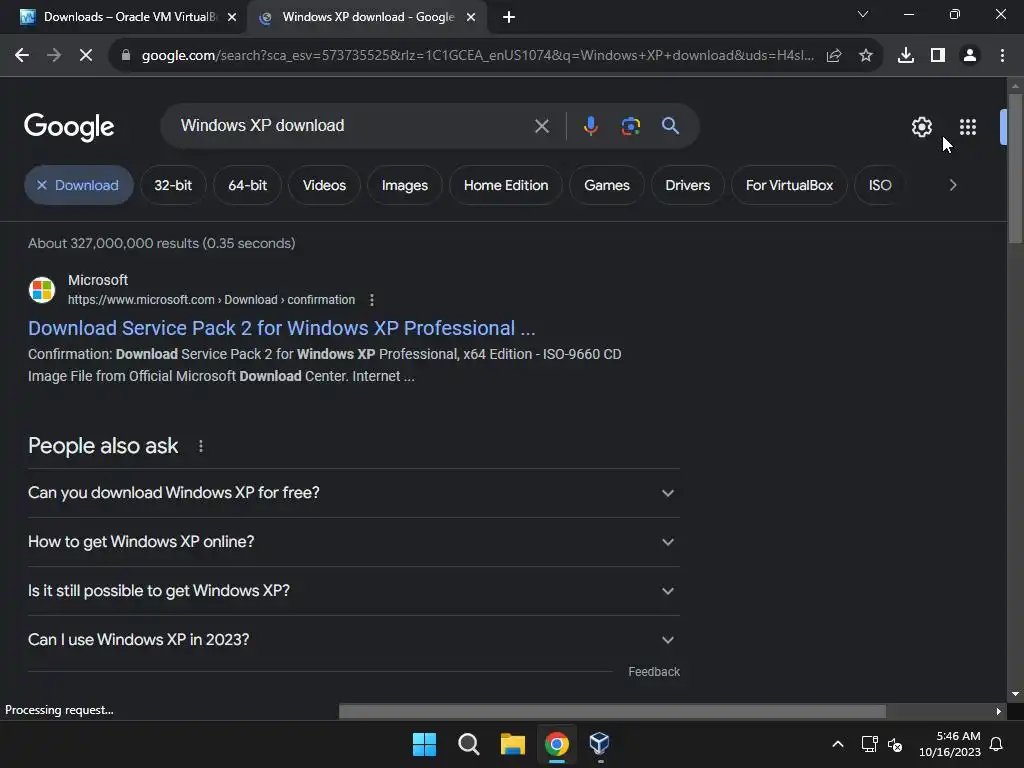The height and width of the screenshot is (768, 1024).
Task: Apply the 32-bit filter chip
Action: (173, 185)
